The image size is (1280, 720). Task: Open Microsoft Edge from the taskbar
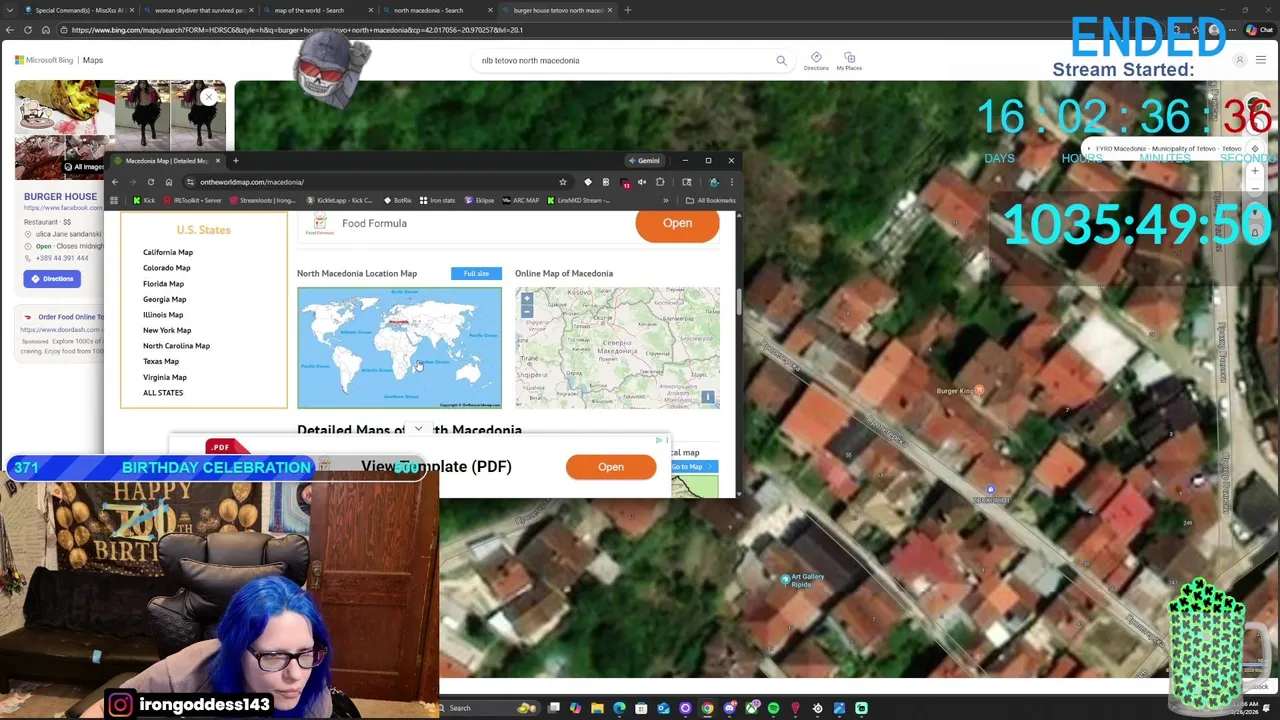pyautogui.click(x=619, y=708)
